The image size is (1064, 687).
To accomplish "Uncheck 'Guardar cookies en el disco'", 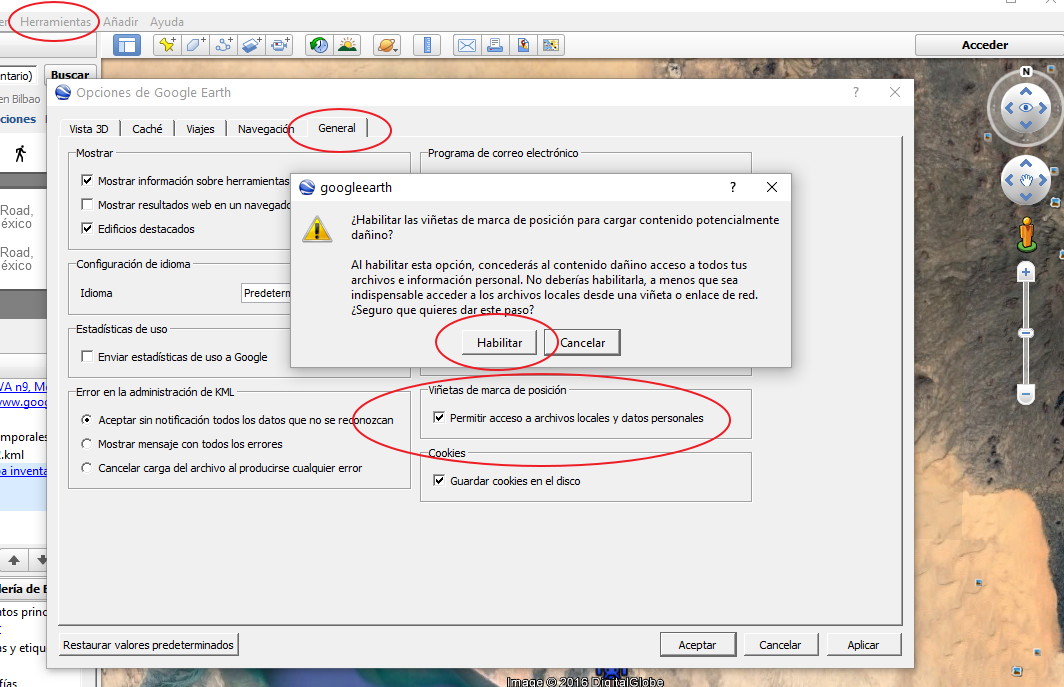I will pyautogui.click(x=439, y=481).
